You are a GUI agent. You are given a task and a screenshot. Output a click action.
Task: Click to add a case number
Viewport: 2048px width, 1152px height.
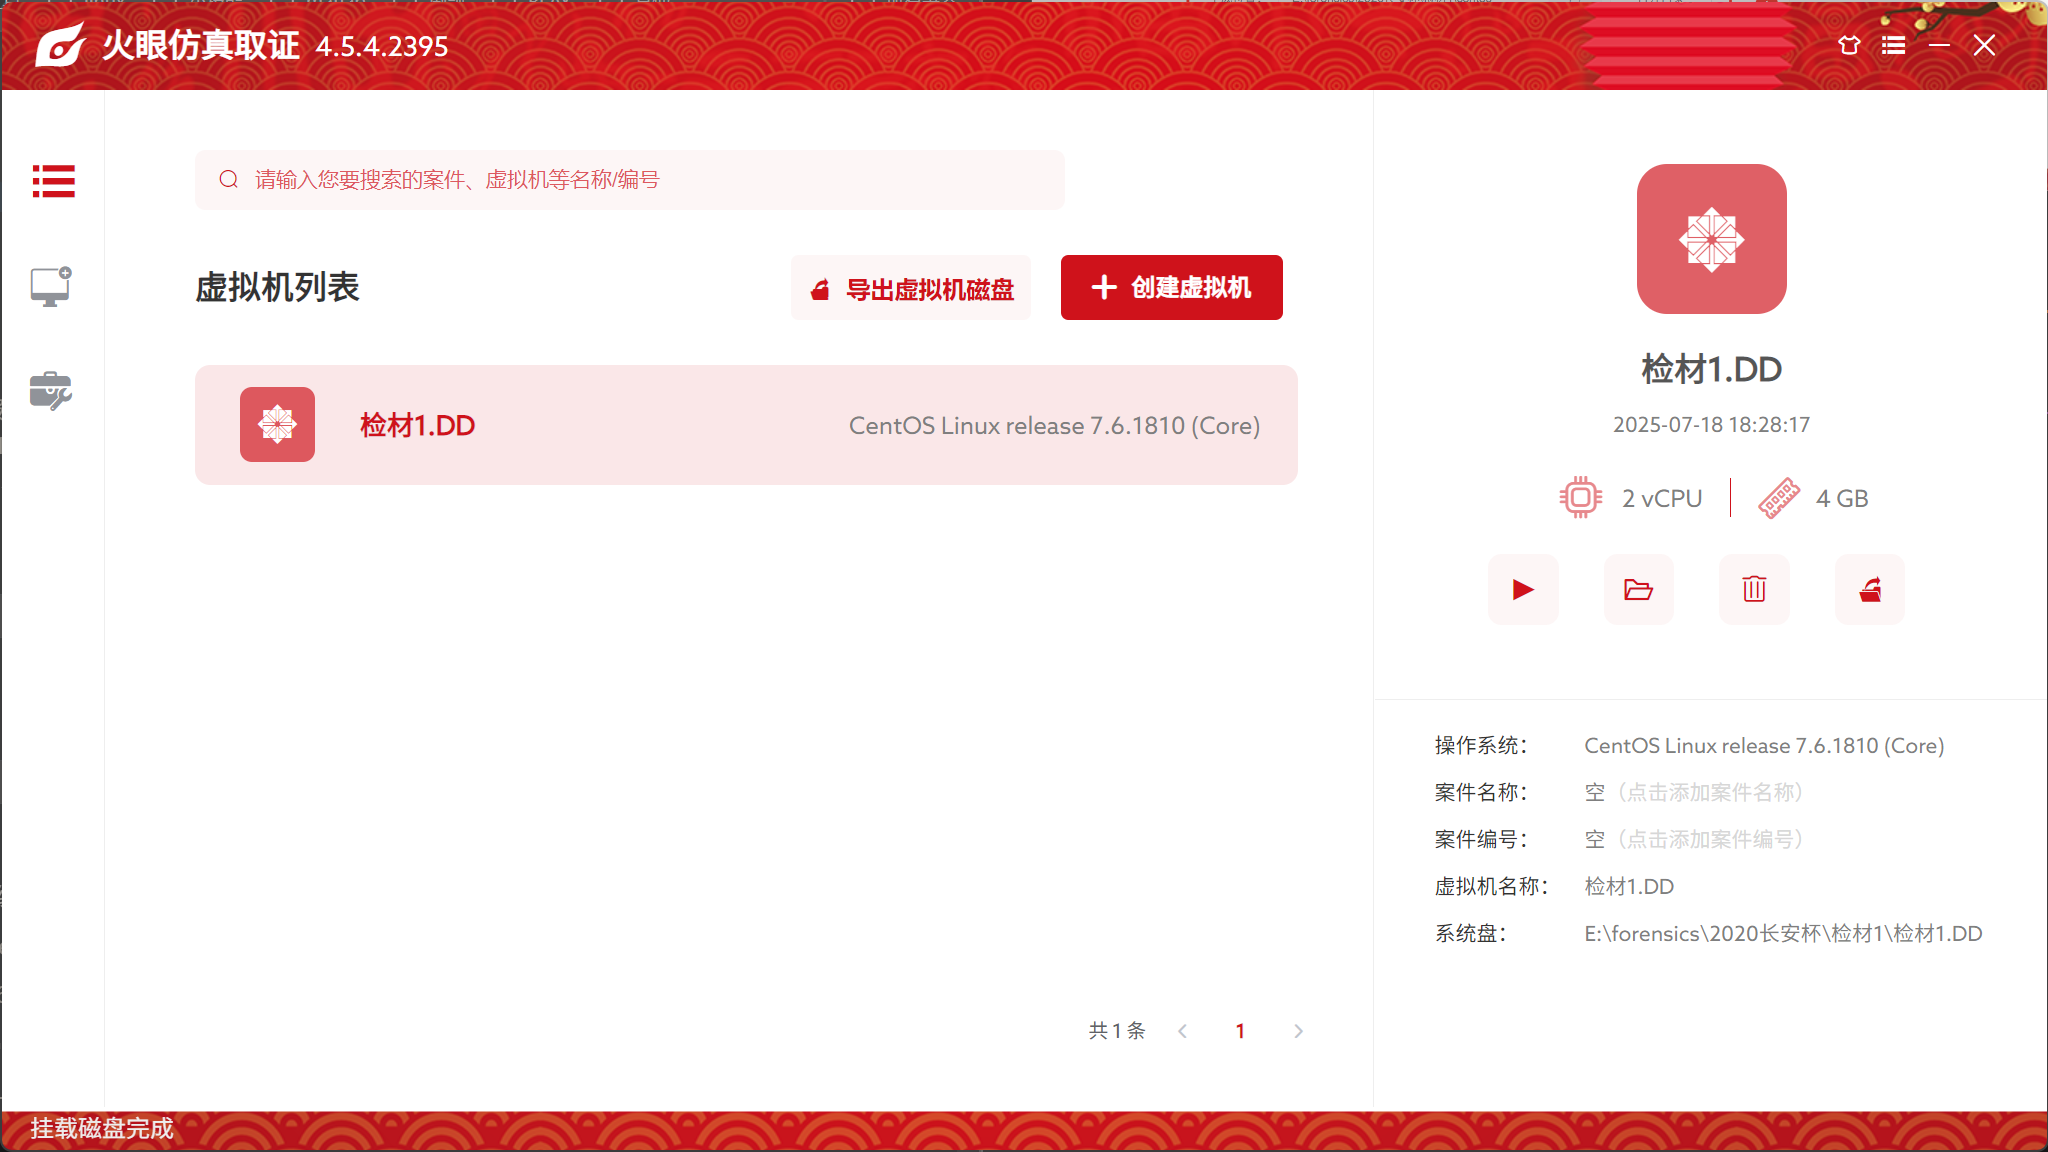(x=1694, y=840)
